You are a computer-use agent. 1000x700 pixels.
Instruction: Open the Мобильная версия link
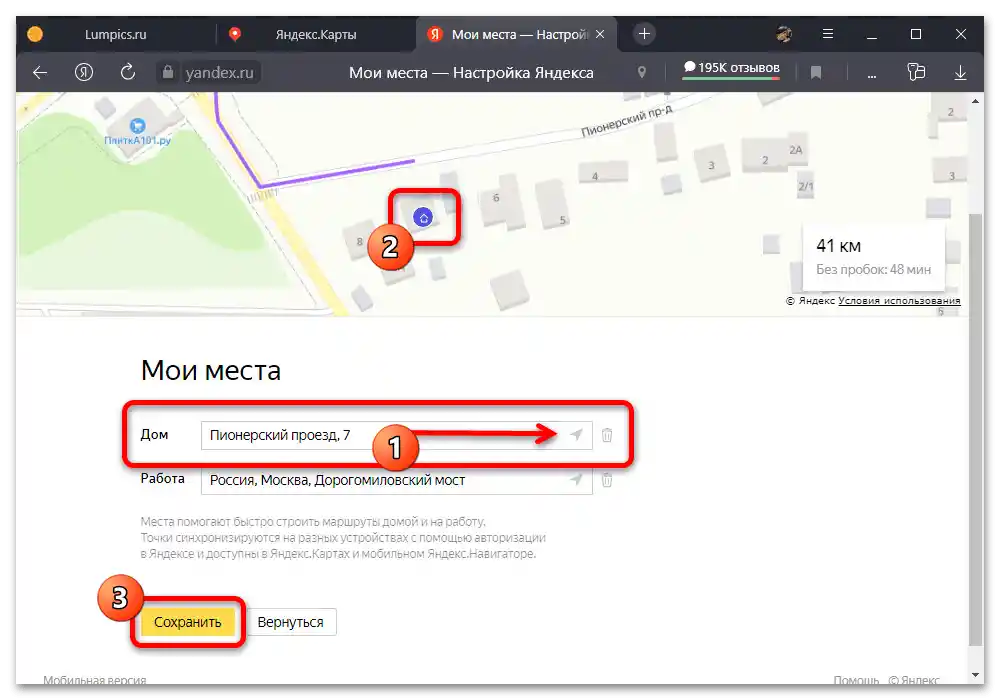tap(94, 680)
